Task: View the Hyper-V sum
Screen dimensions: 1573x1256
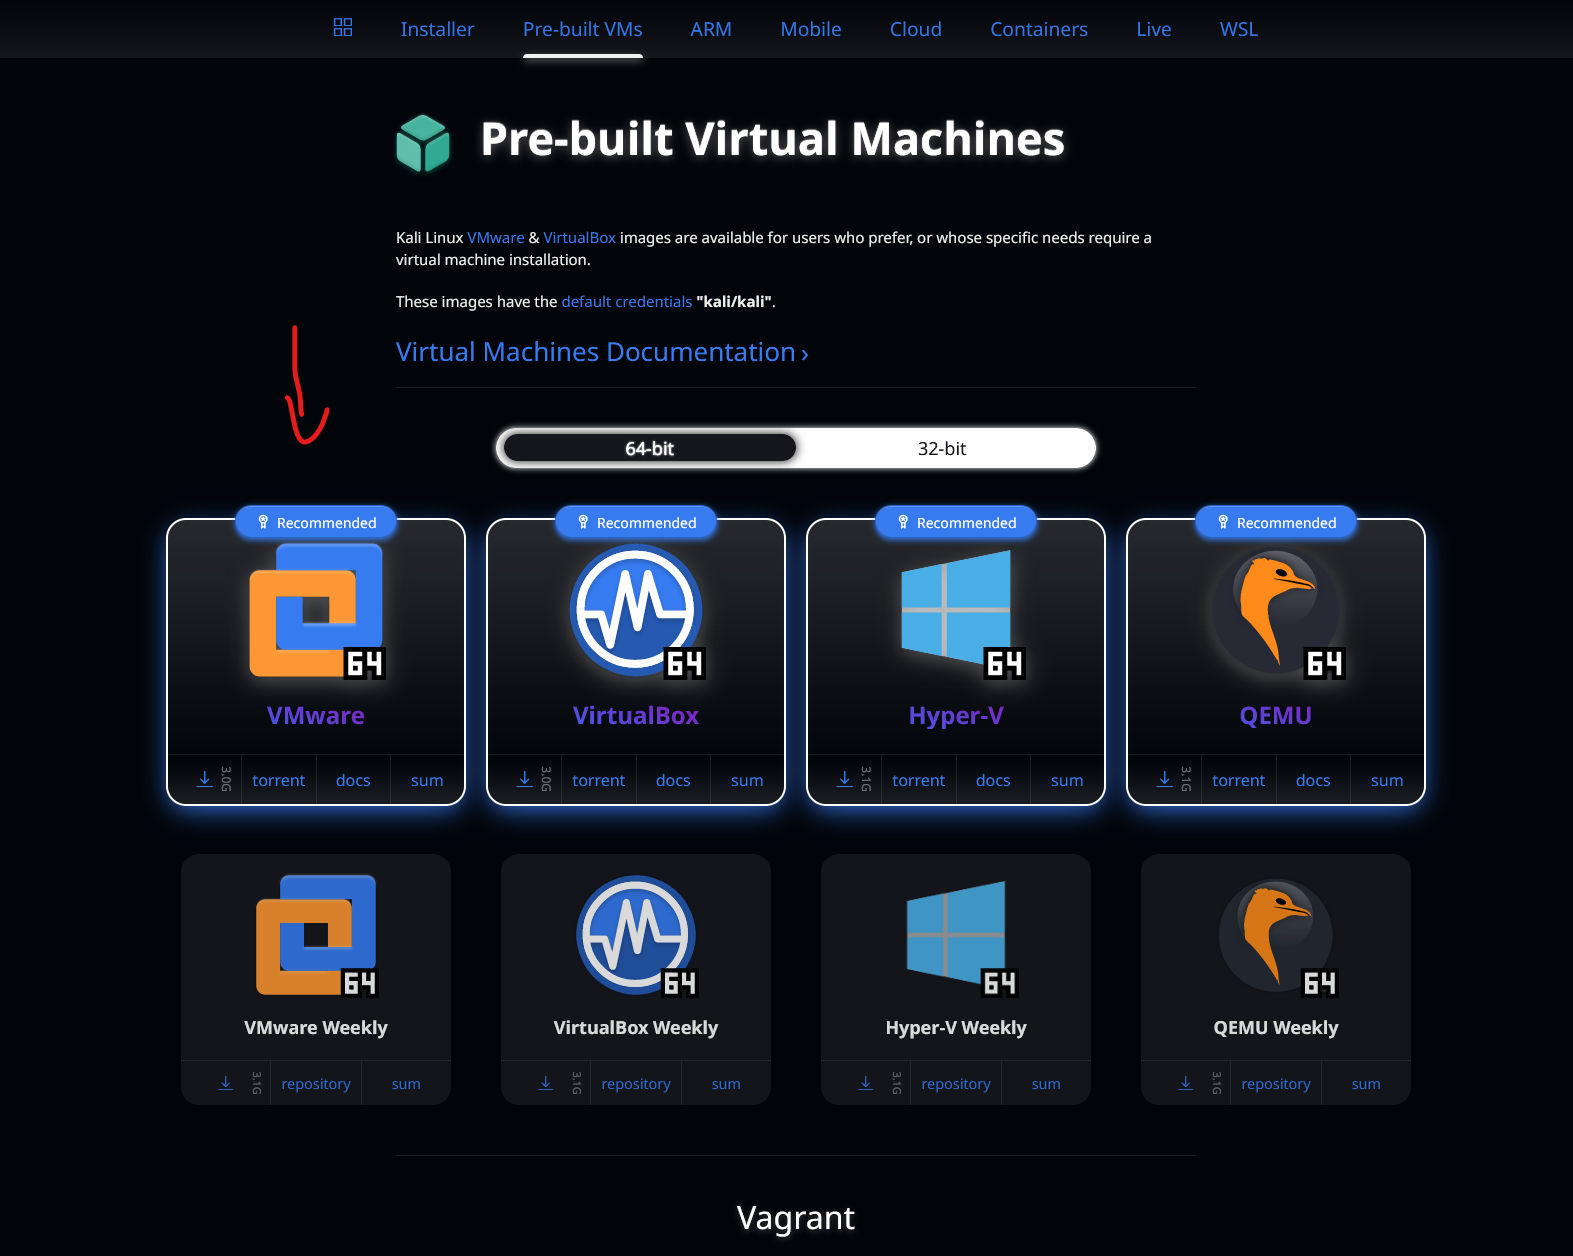Action: point(1067,780)
